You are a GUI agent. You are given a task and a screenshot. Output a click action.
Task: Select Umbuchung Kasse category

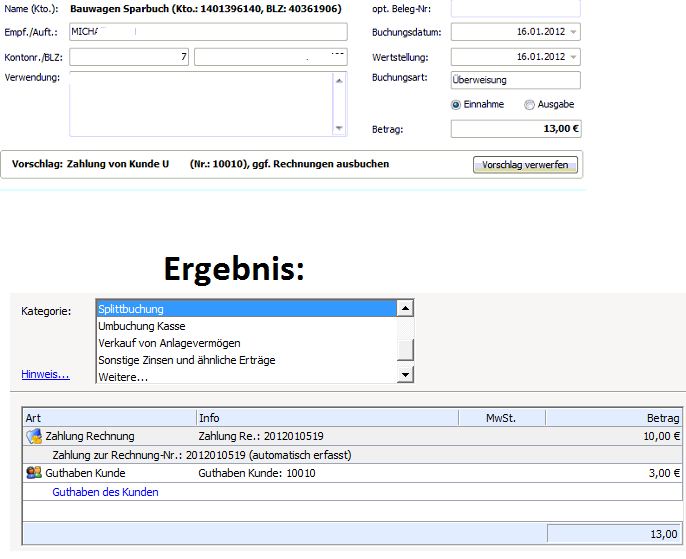click(x=246, y=326)
